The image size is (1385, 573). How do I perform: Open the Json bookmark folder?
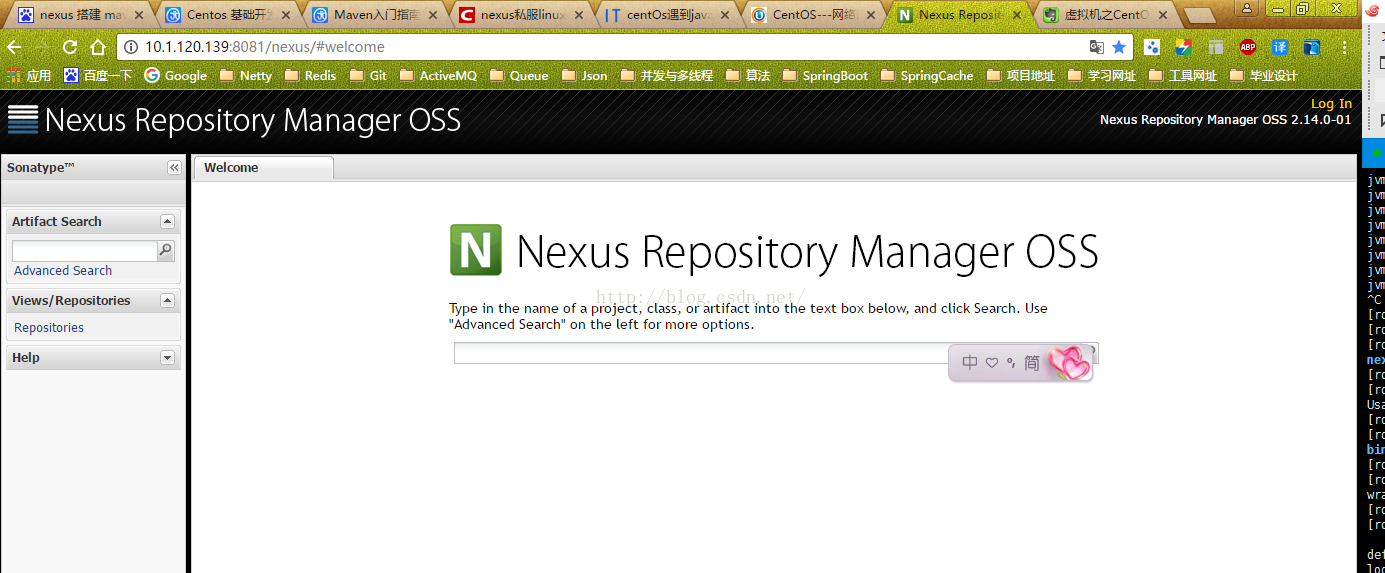pos(585,75)
